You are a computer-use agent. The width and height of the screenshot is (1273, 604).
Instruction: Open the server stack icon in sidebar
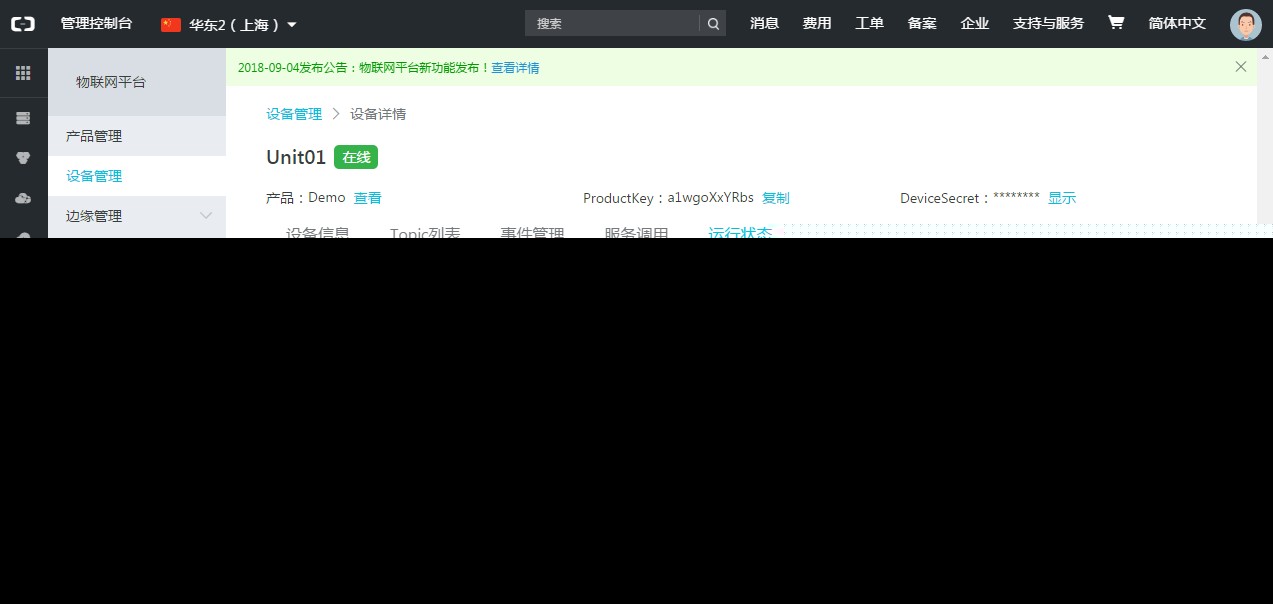click(x=23, y=118)
